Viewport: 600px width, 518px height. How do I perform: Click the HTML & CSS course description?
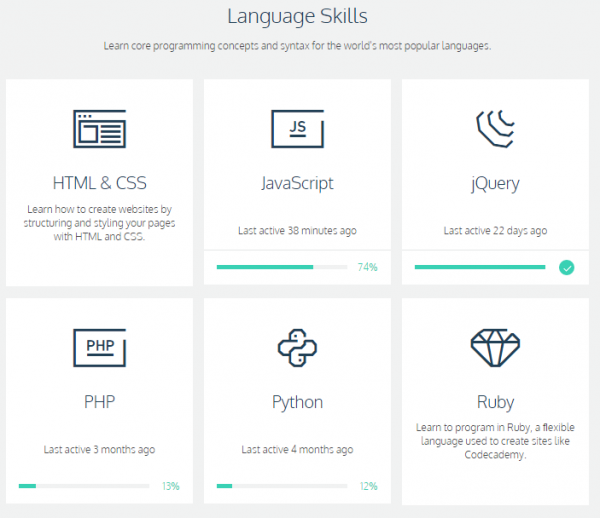[99, 223]
